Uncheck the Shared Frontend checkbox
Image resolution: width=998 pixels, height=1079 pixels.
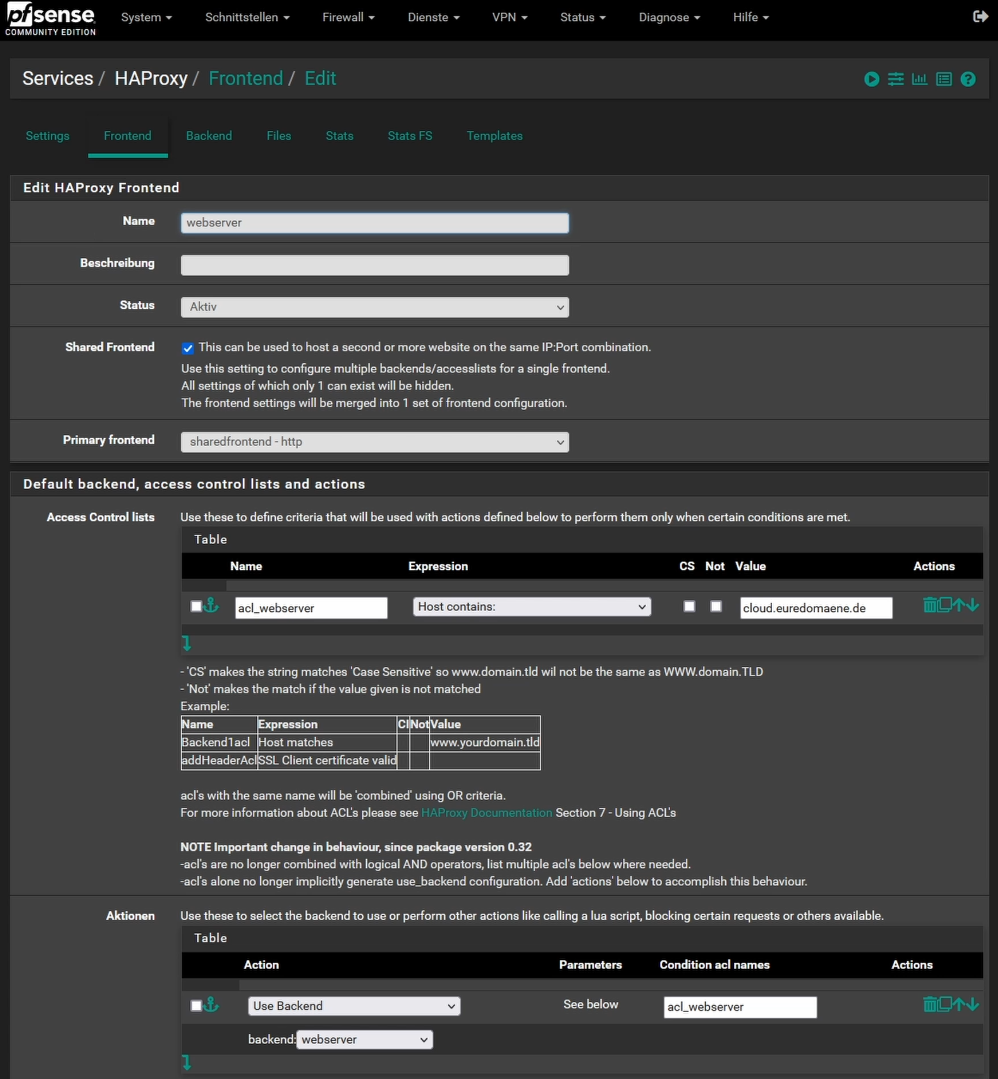coord(187,348)
